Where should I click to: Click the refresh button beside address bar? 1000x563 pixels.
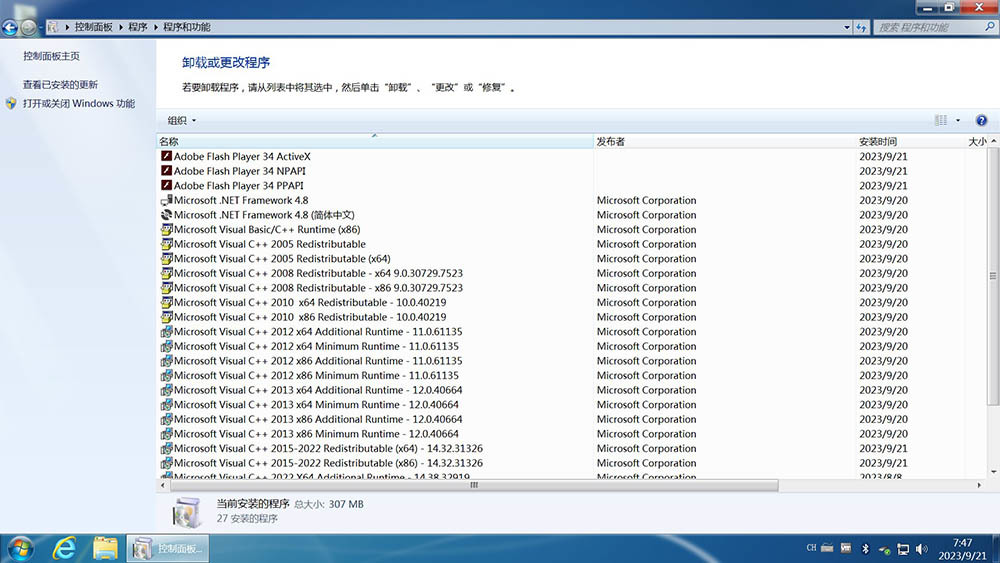(x=861, y=27)
